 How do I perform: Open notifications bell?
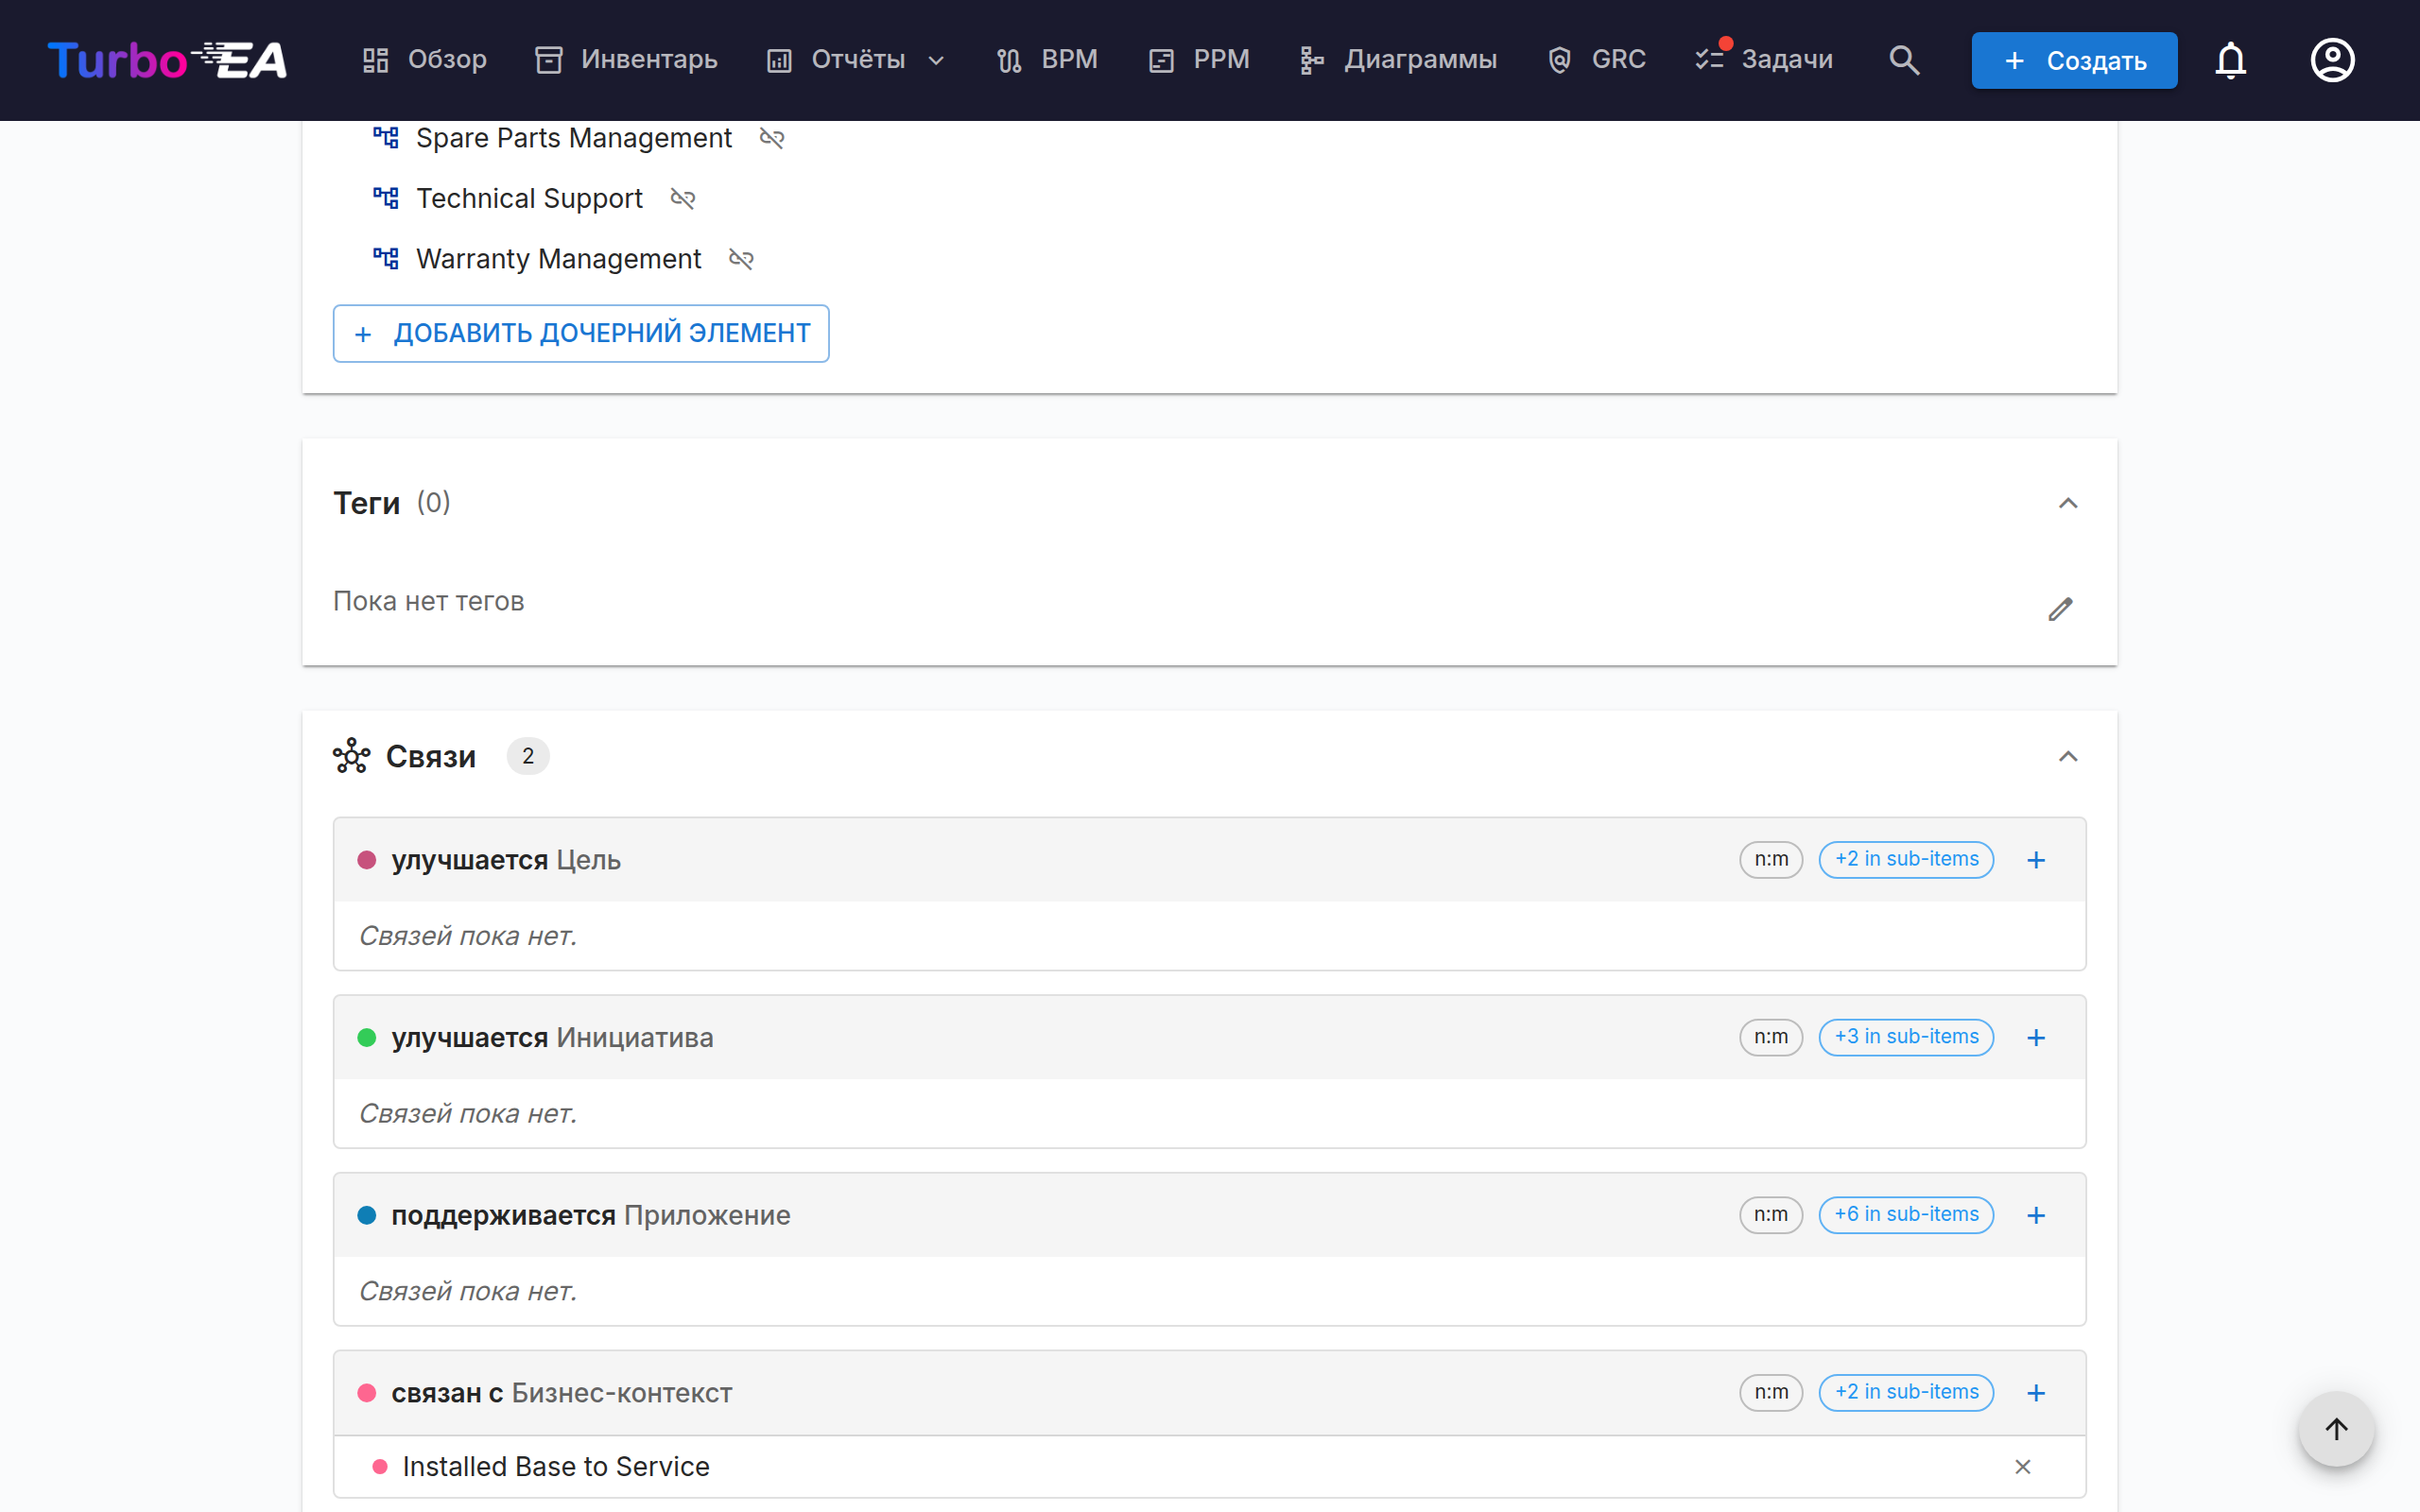2230,60
